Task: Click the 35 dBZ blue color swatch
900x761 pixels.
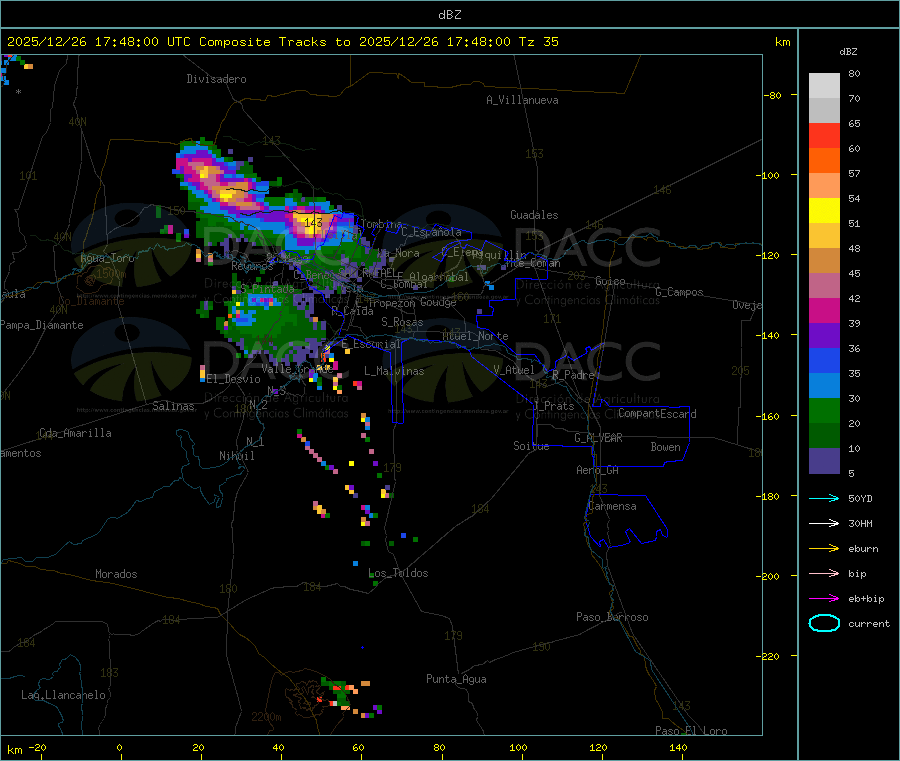Action: (x=824, y=360)
